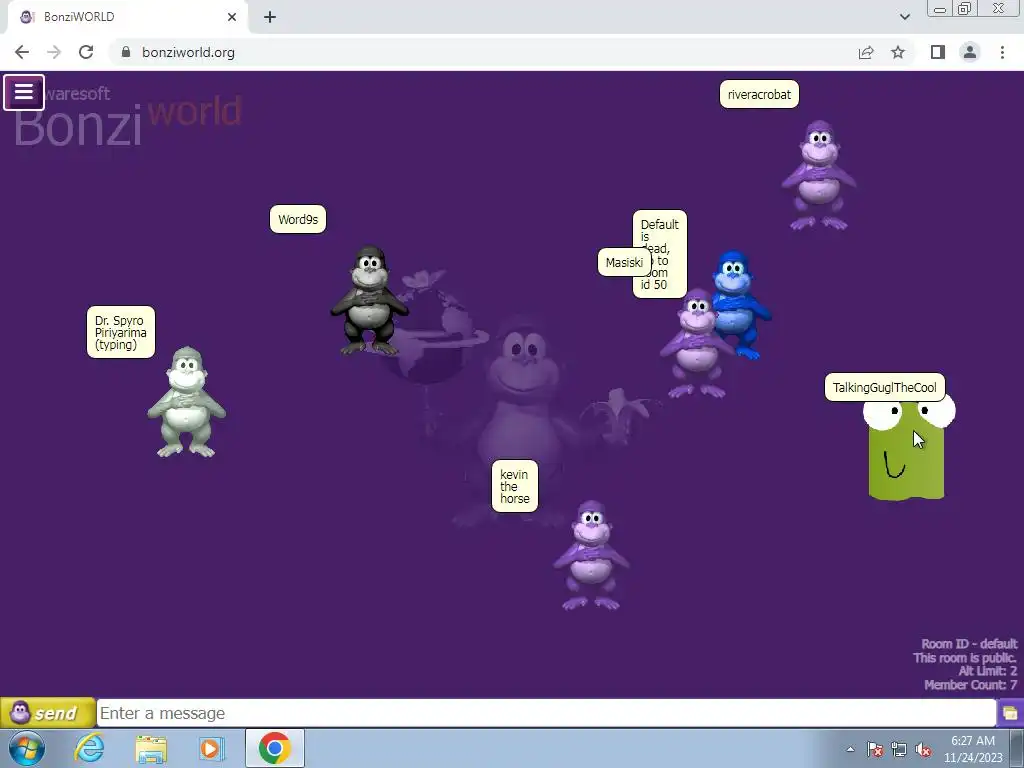The width and height of the screenshot is (1024, 768).
Task: Click the Action Center flag icon
Action: (x=875, y=749)
